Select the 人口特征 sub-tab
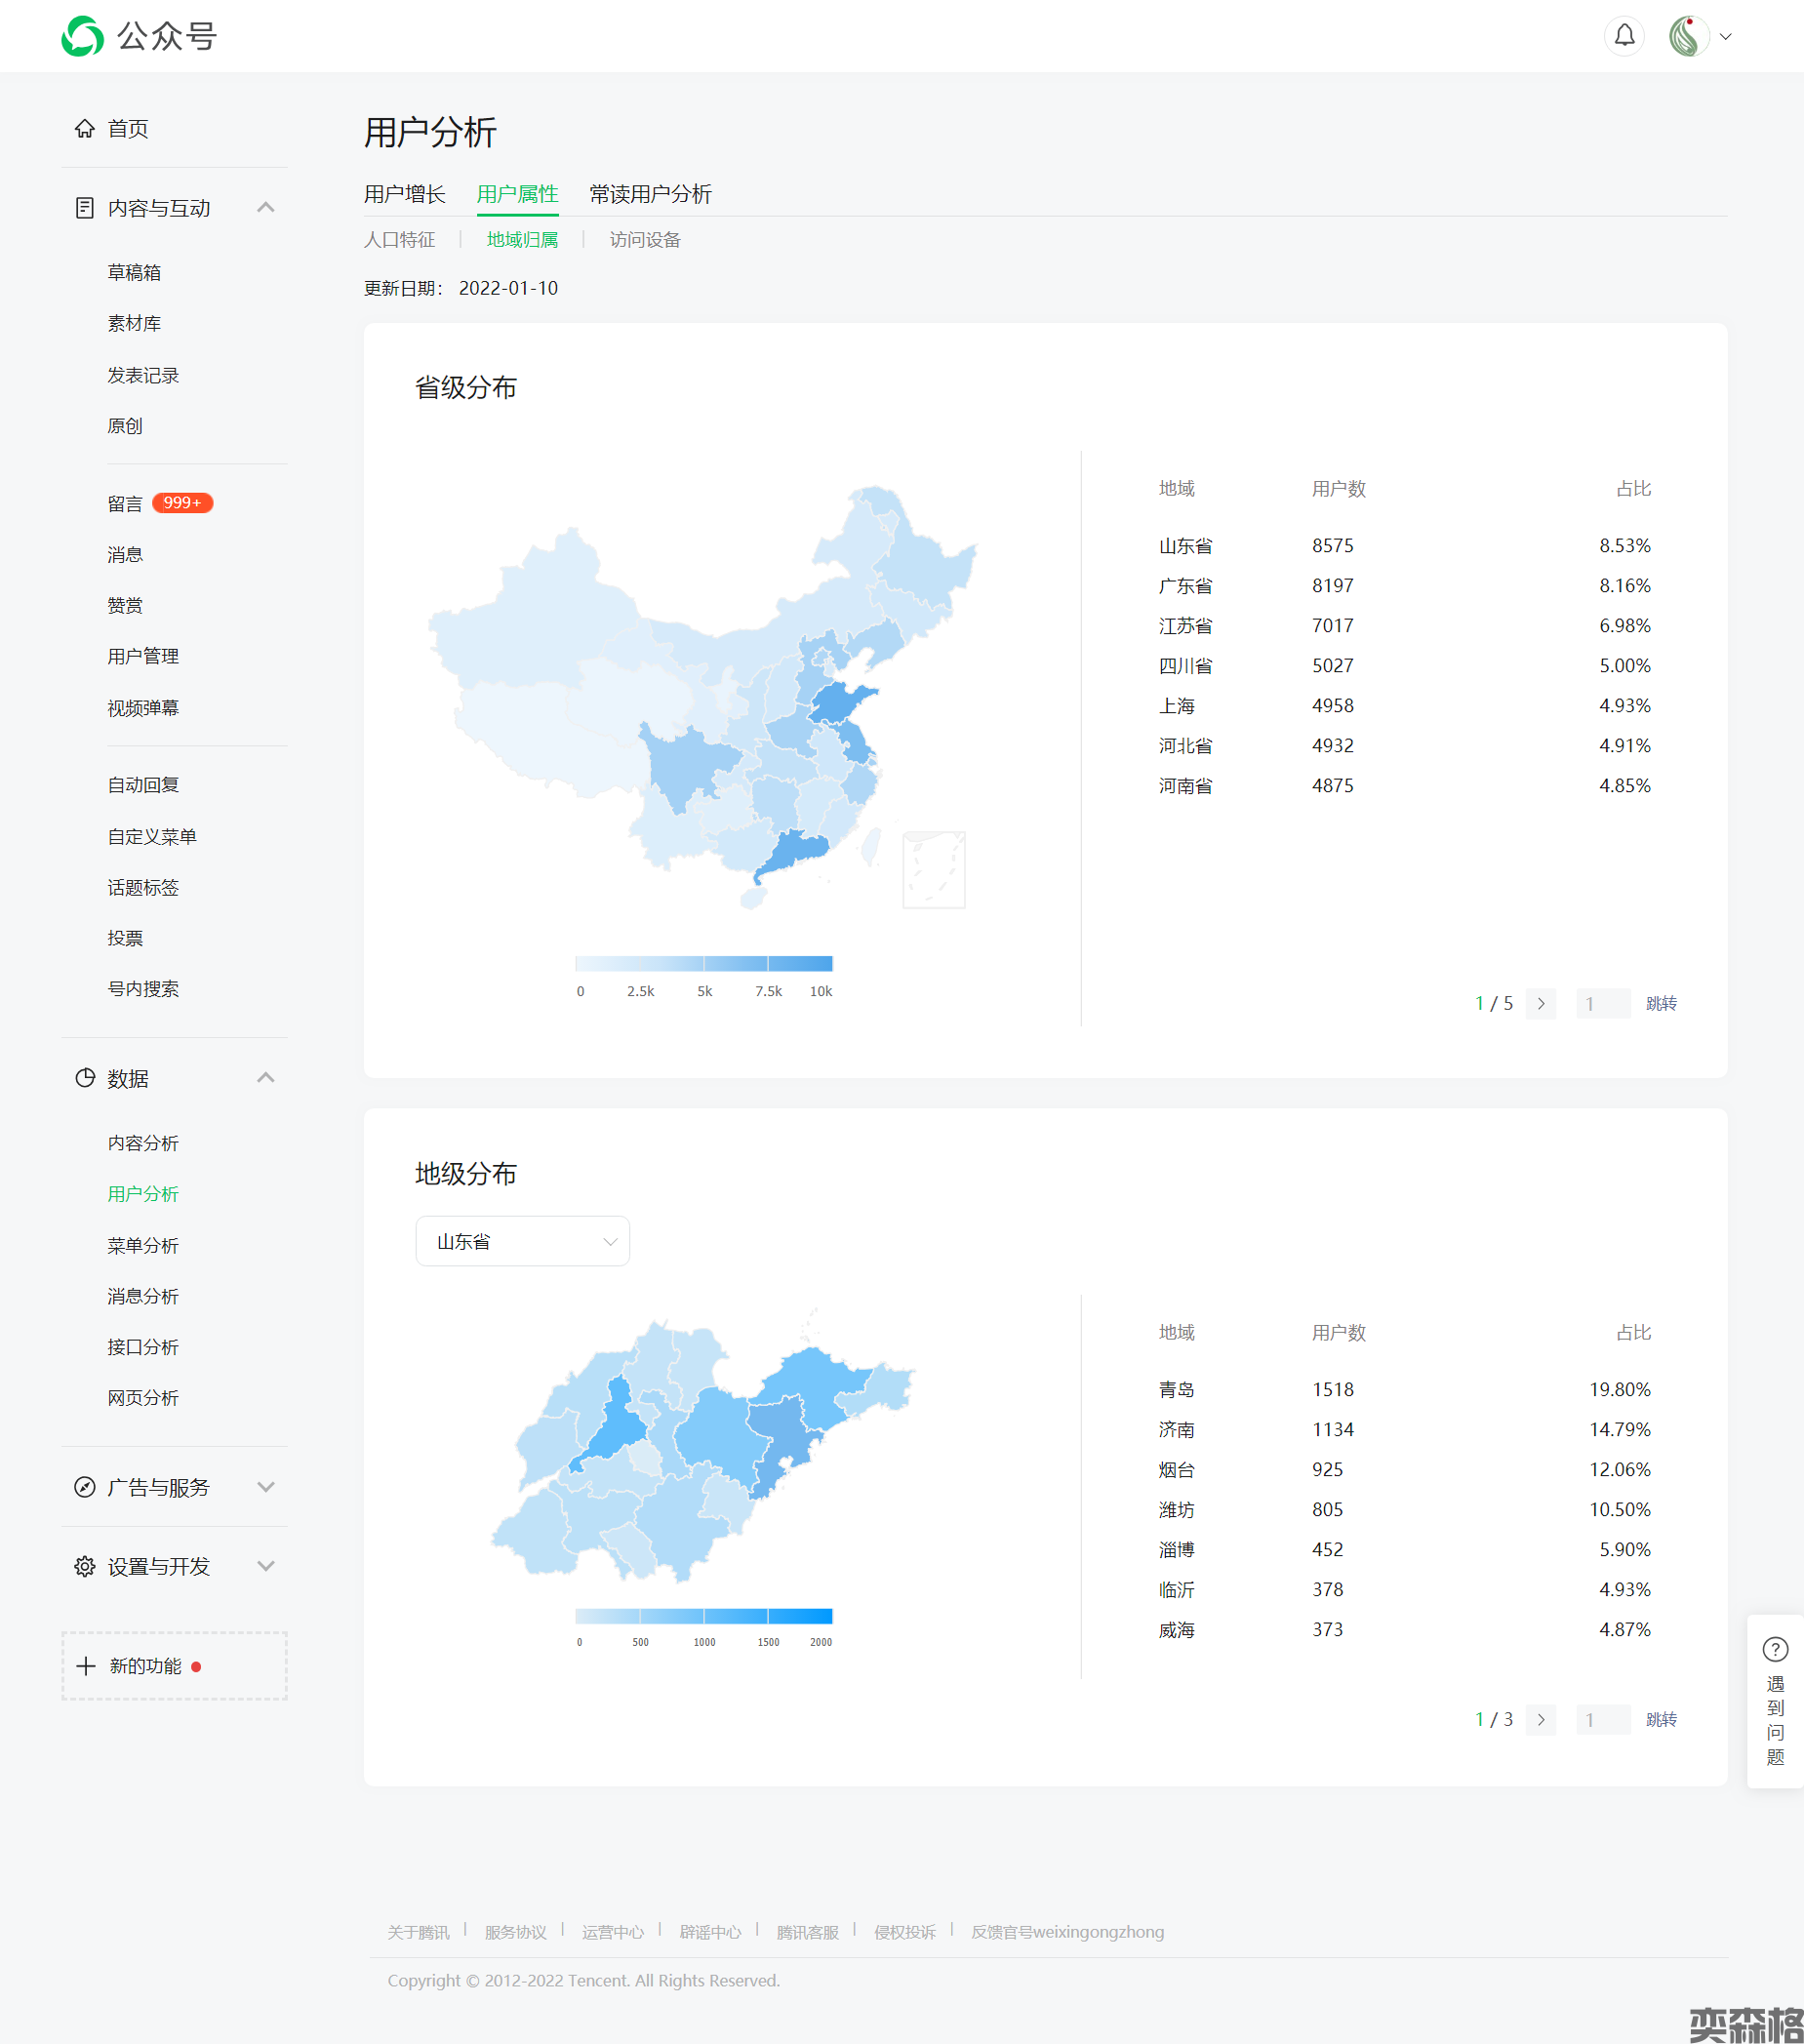The width and height of the screenshot is (1804, 2044). 399,240
